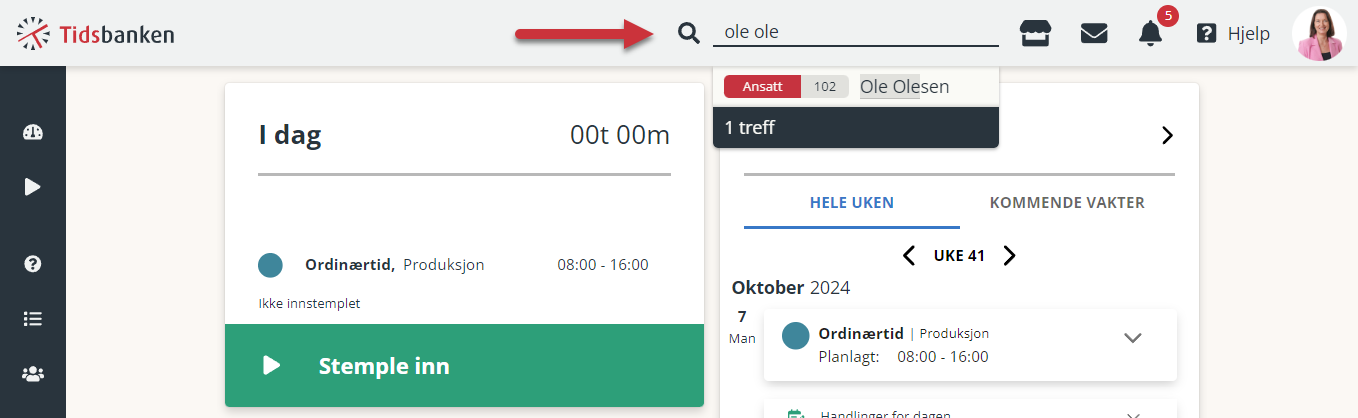Screen dimensions: 1358x418
Task: Switch to Hele uken tab
Action: click(x=852, y=203)
